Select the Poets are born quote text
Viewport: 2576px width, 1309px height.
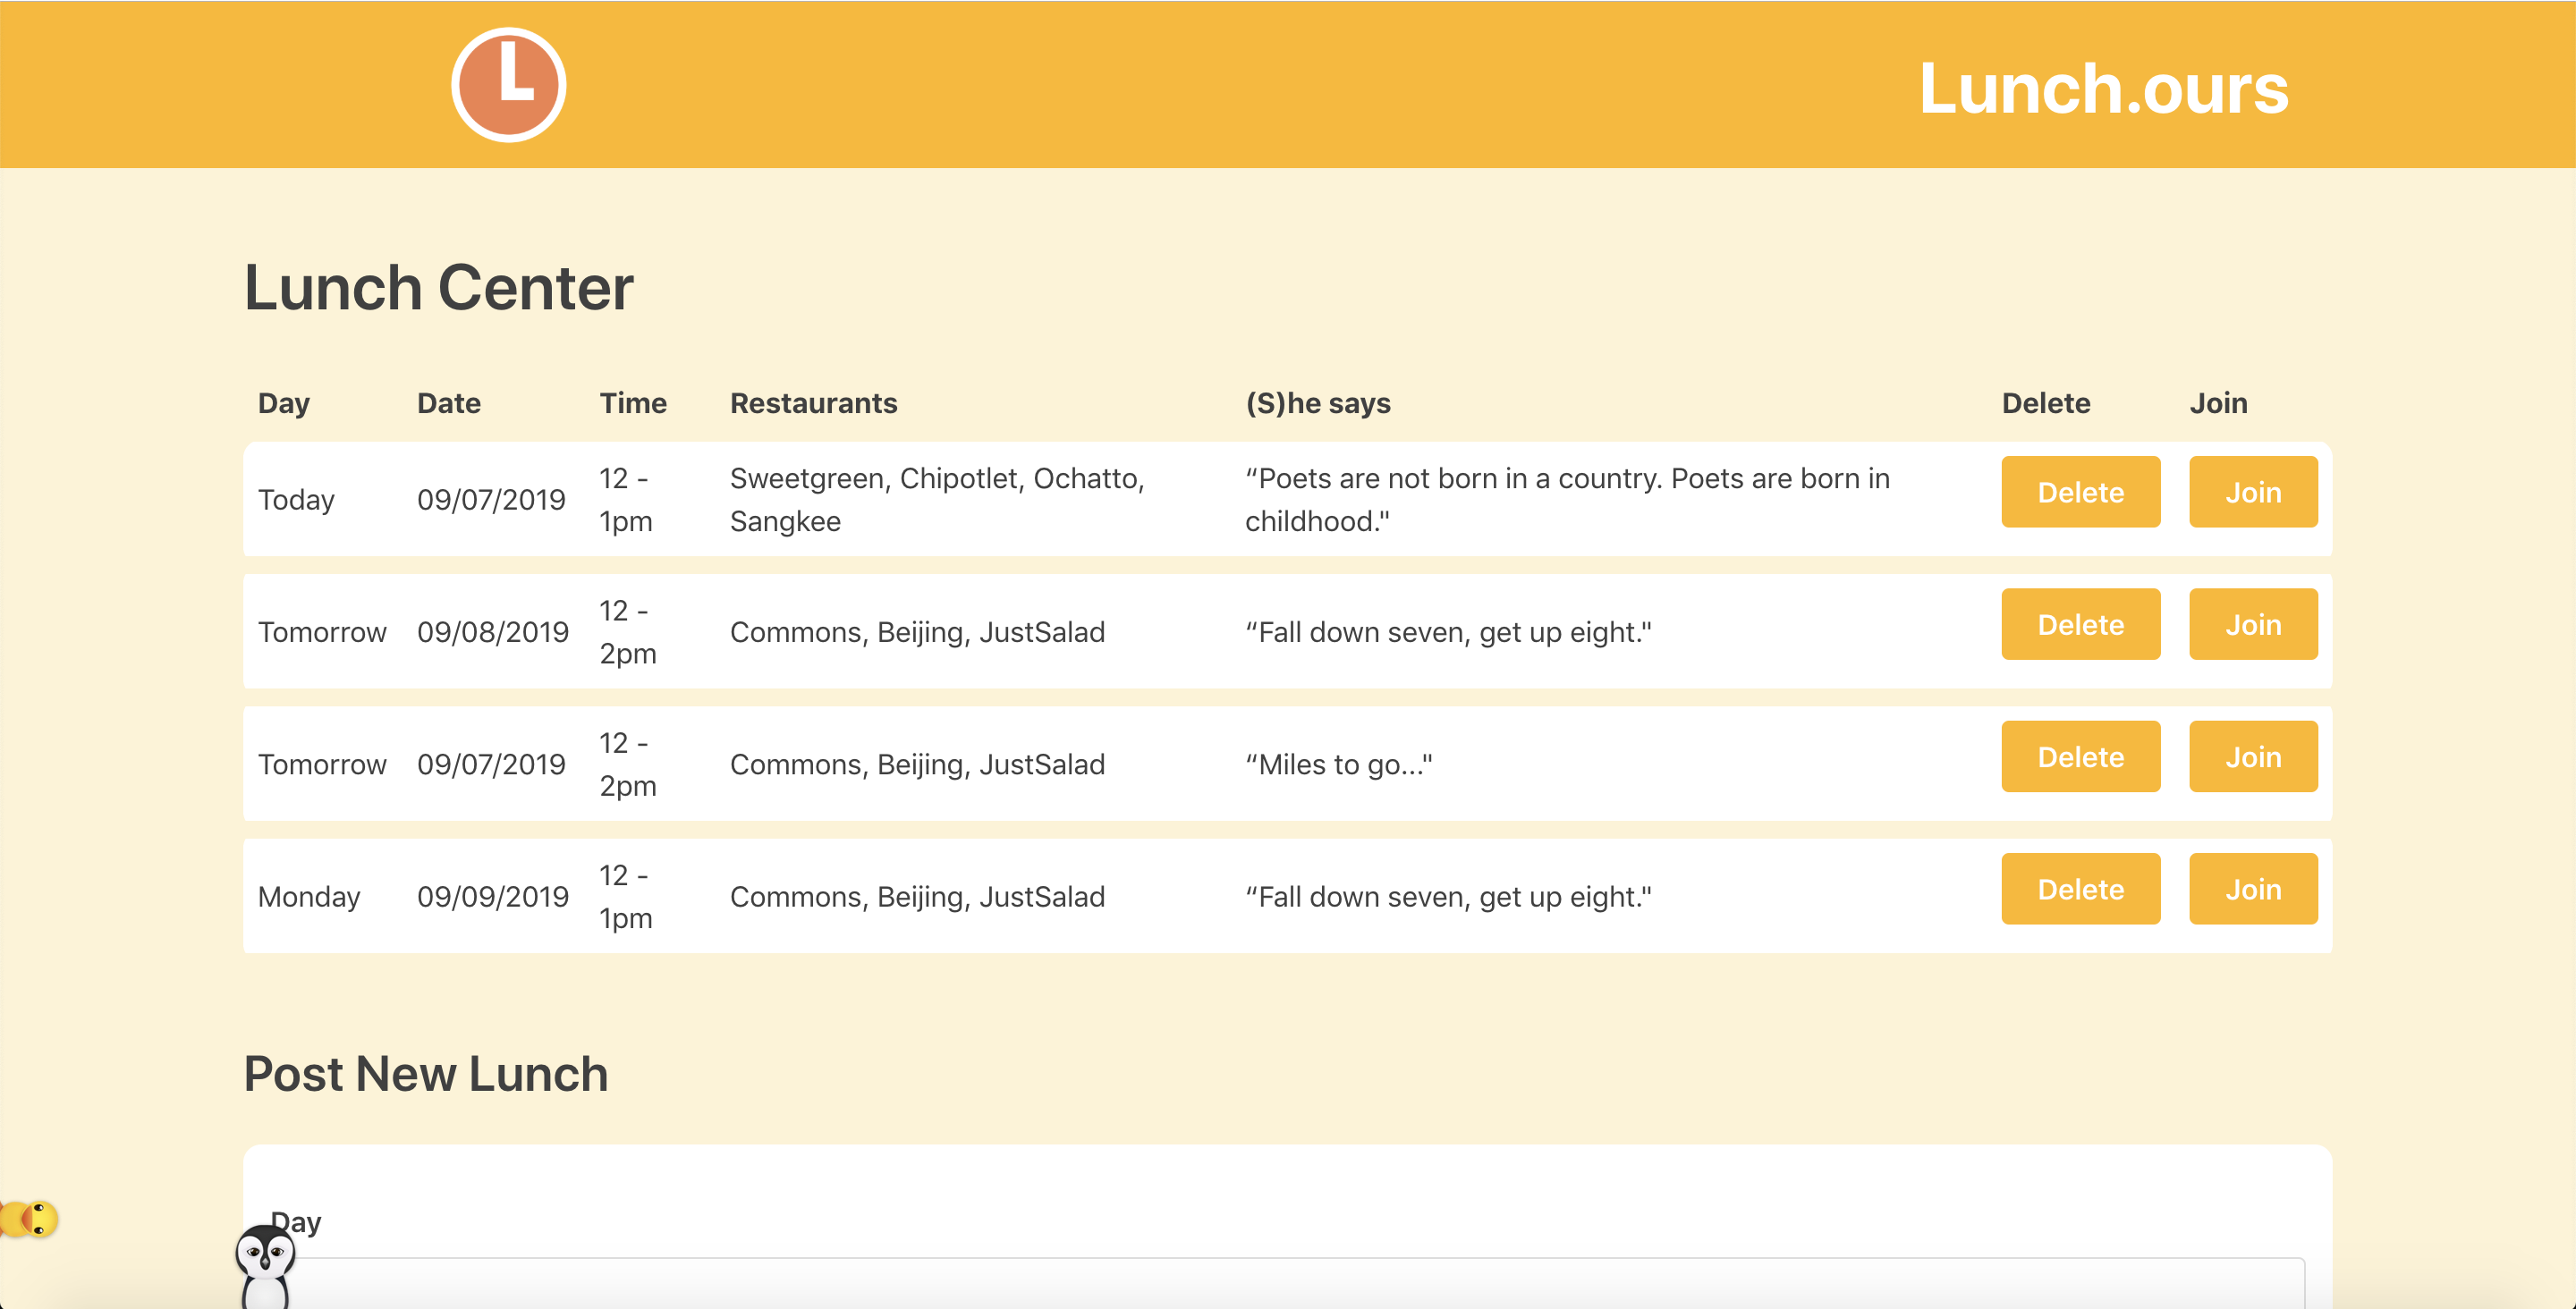(1566, 499)
